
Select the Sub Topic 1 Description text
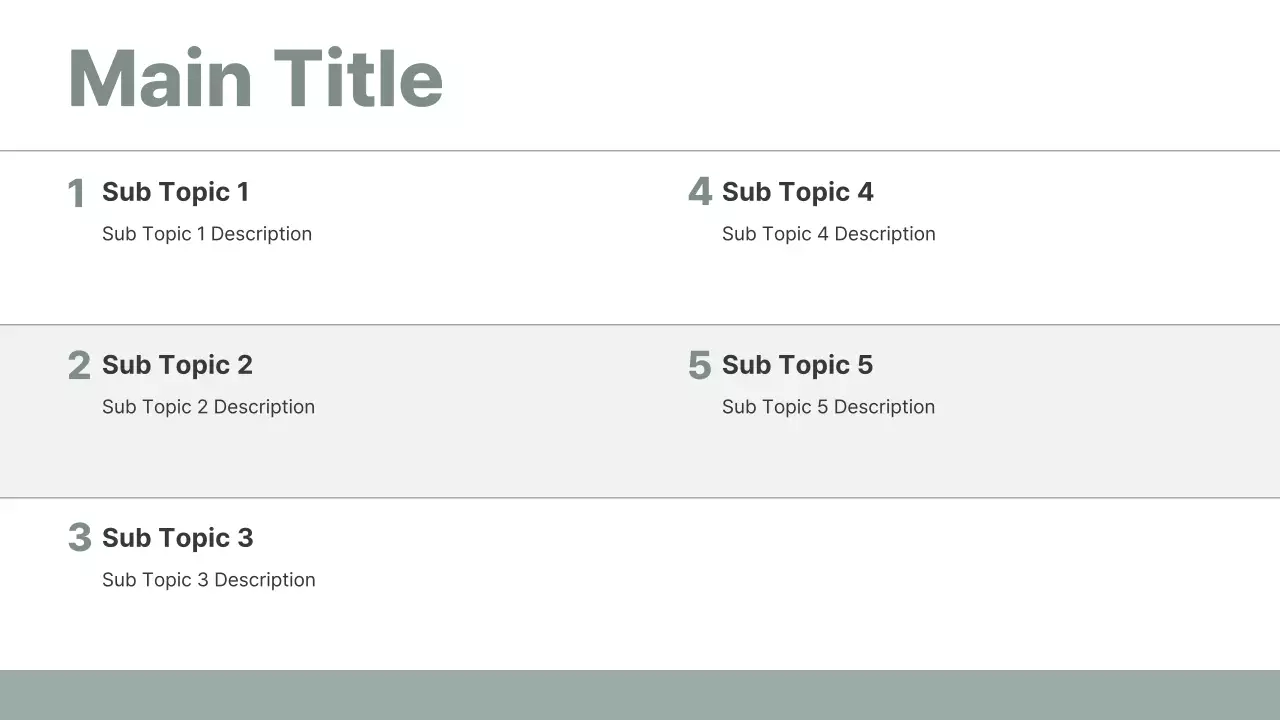point(207,234)
